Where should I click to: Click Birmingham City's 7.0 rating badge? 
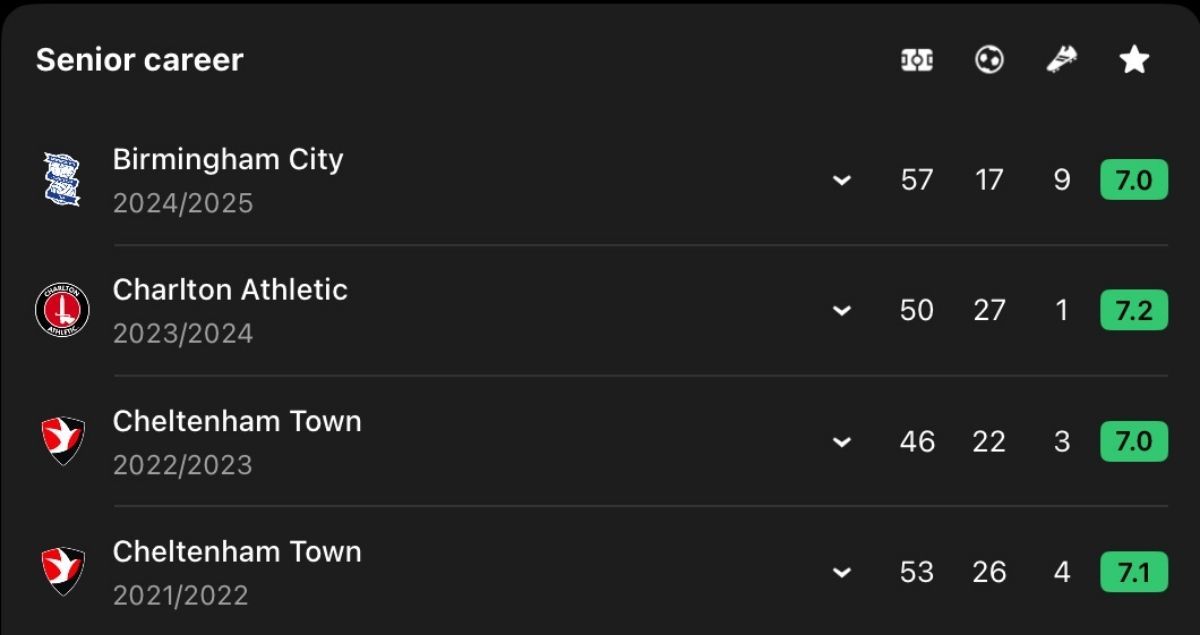point(1134,180)
